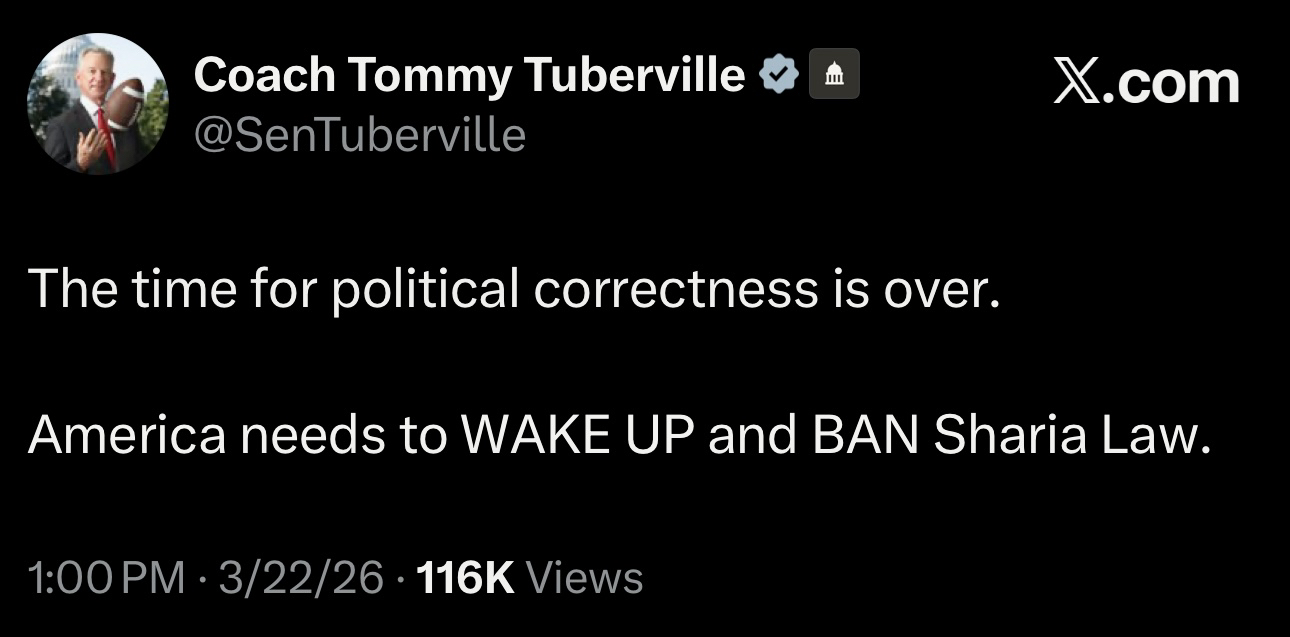Viewport: 1290px width, 637px height.
Task: Click the 1:00 PM timestamp
Action: 107,578
